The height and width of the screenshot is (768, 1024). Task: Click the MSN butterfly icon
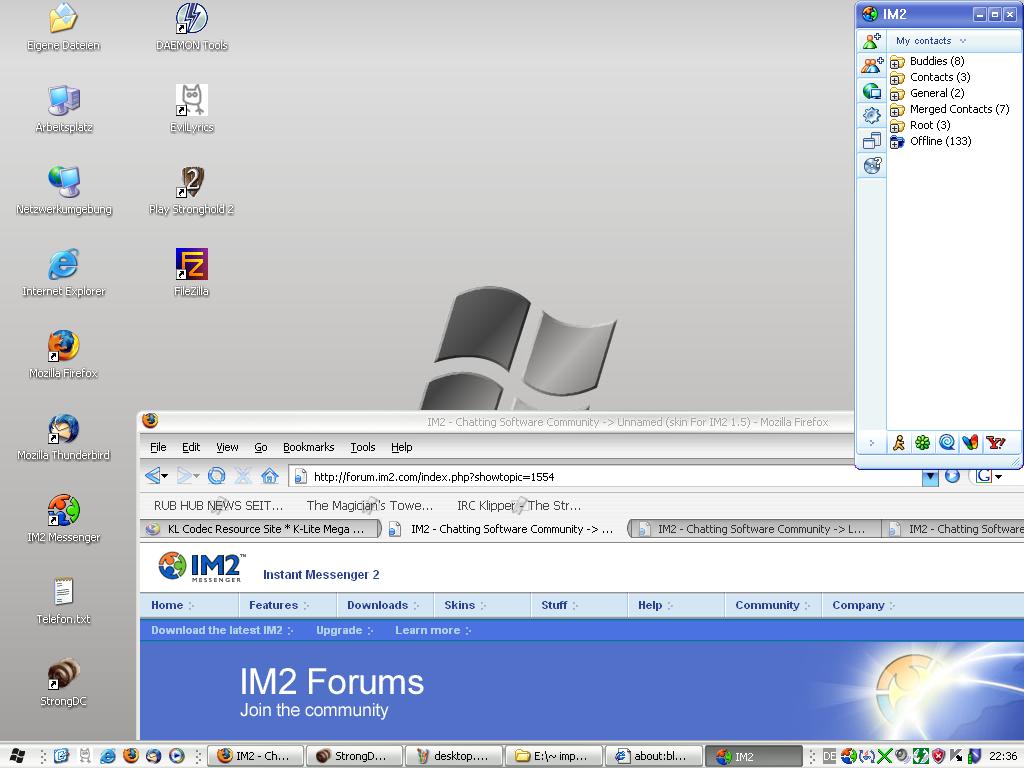coord(970,443)
